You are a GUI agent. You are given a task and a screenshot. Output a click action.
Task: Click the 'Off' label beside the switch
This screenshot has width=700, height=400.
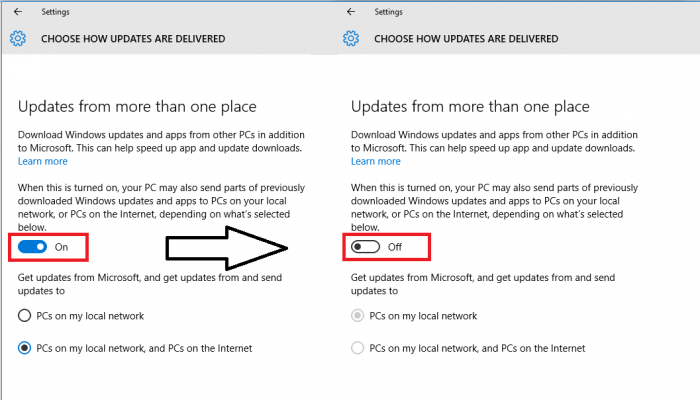coord(394,246)
